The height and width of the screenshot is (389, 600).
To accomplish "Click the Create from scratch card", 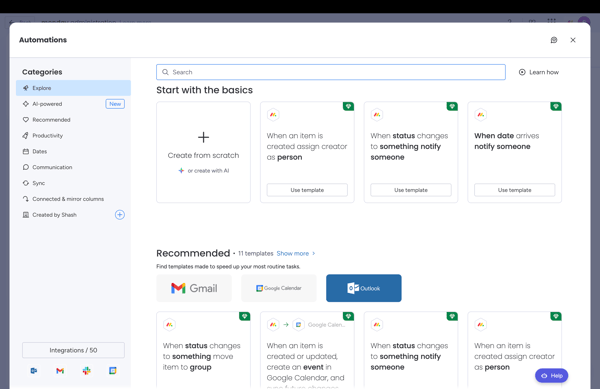I will 204,152.
